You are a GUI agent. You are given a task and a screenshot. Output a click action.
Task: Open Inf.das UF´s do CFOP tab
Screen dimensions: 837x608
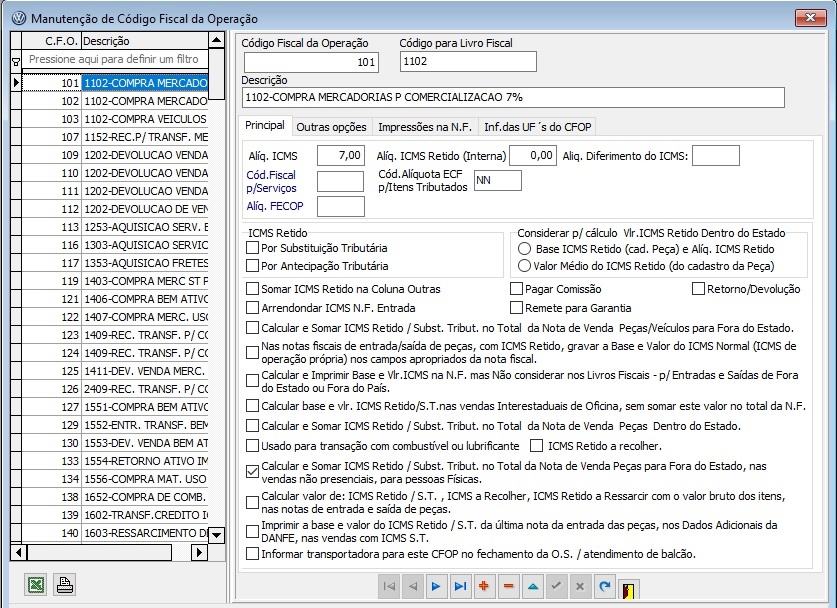click(538, 127)
